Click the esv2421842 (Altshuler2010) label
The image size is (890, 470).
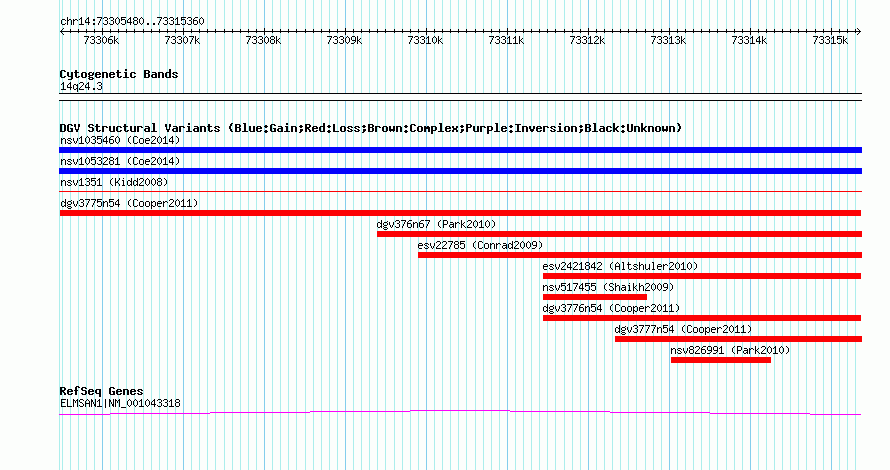(x=620, y=266)
